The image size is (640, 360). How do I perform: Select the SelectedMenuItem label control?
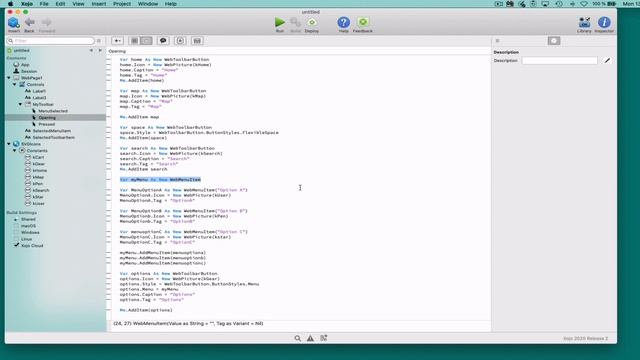pos(51,131)
